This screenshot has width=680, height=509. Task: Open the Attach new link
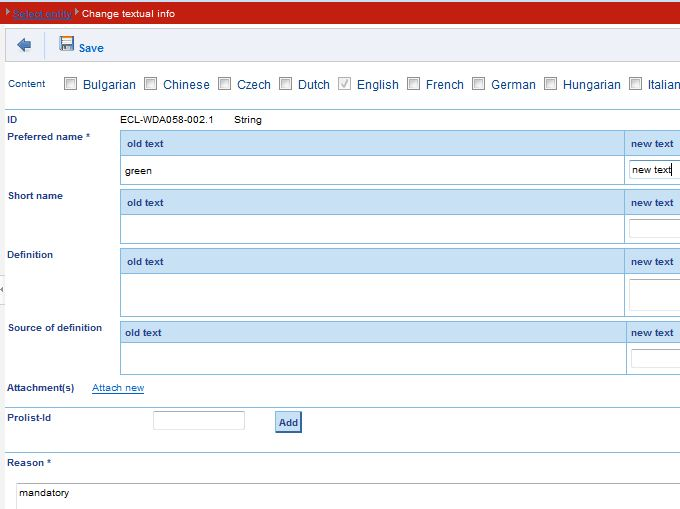(x=118, y=388)
